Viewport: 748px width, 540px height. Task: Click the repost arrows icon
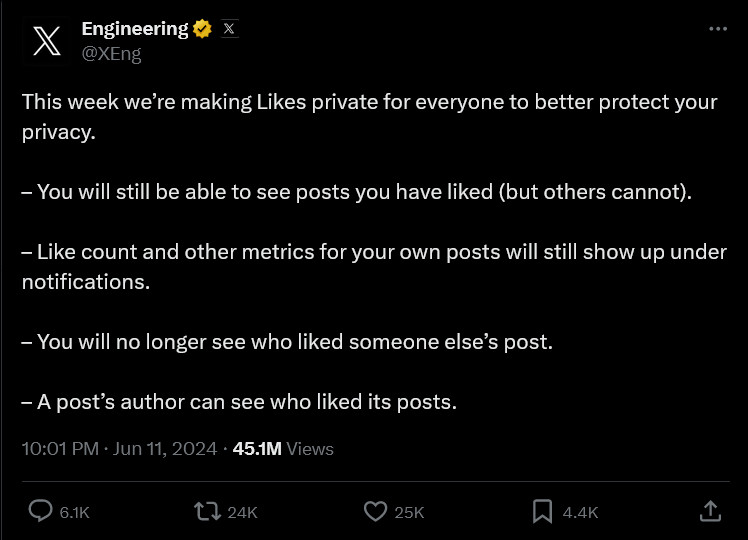[x=208, y=511]
